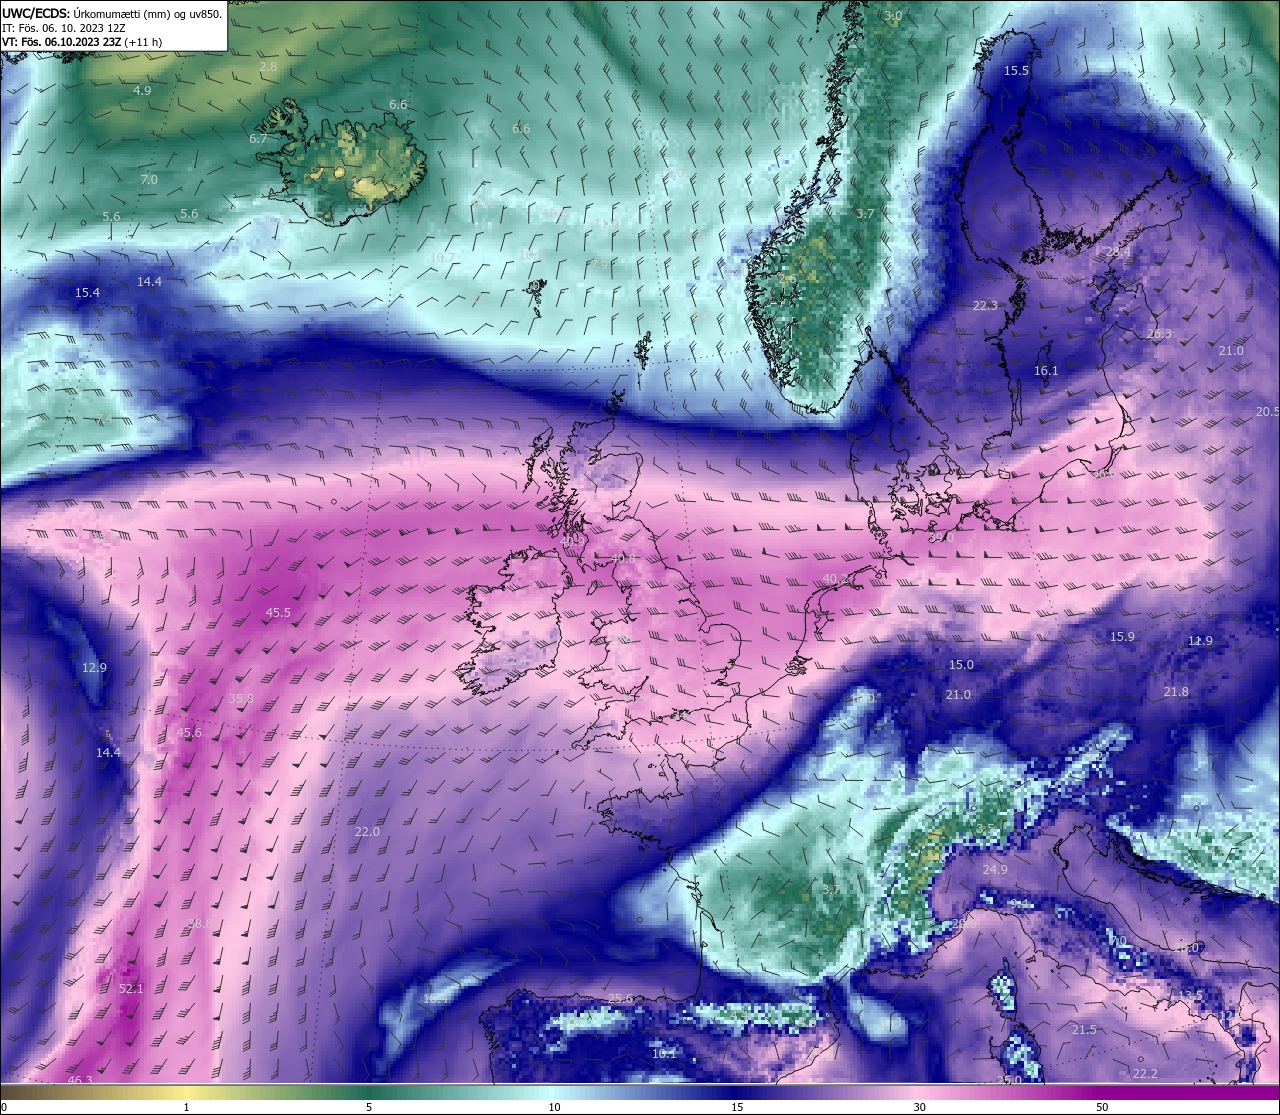1280x1115 pixels.
Task: Click the 6.7 value beside Iceland
Action: click(x=258, y=139)
